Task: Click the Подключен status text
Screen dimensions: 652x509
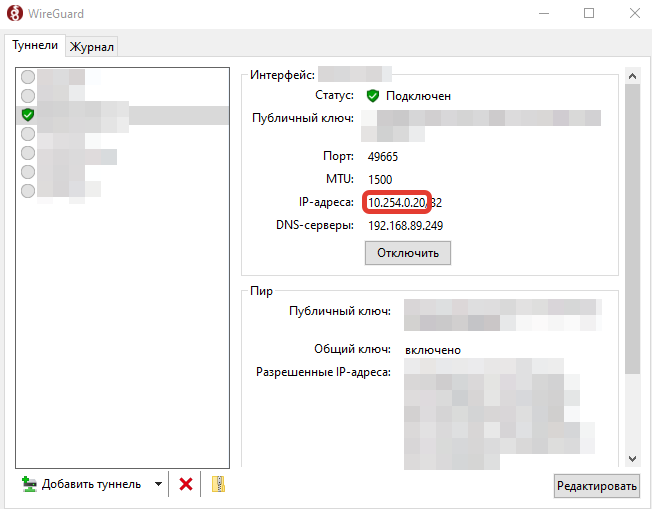Action: [x=418, y=96]
